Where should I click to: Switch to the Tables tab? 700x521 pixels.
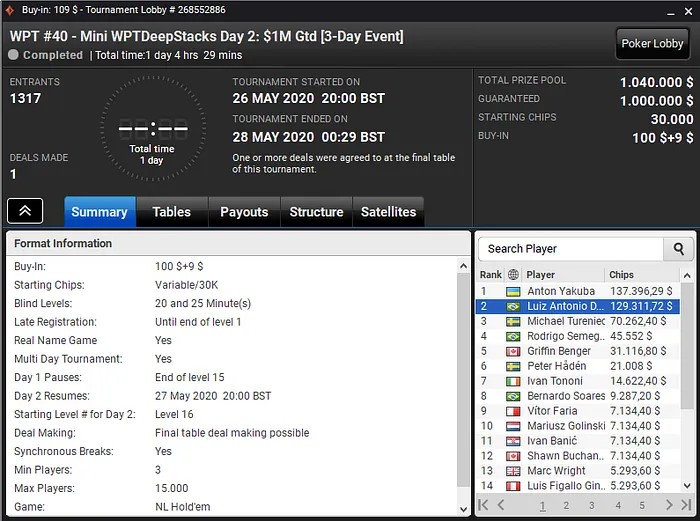[171, 212]
